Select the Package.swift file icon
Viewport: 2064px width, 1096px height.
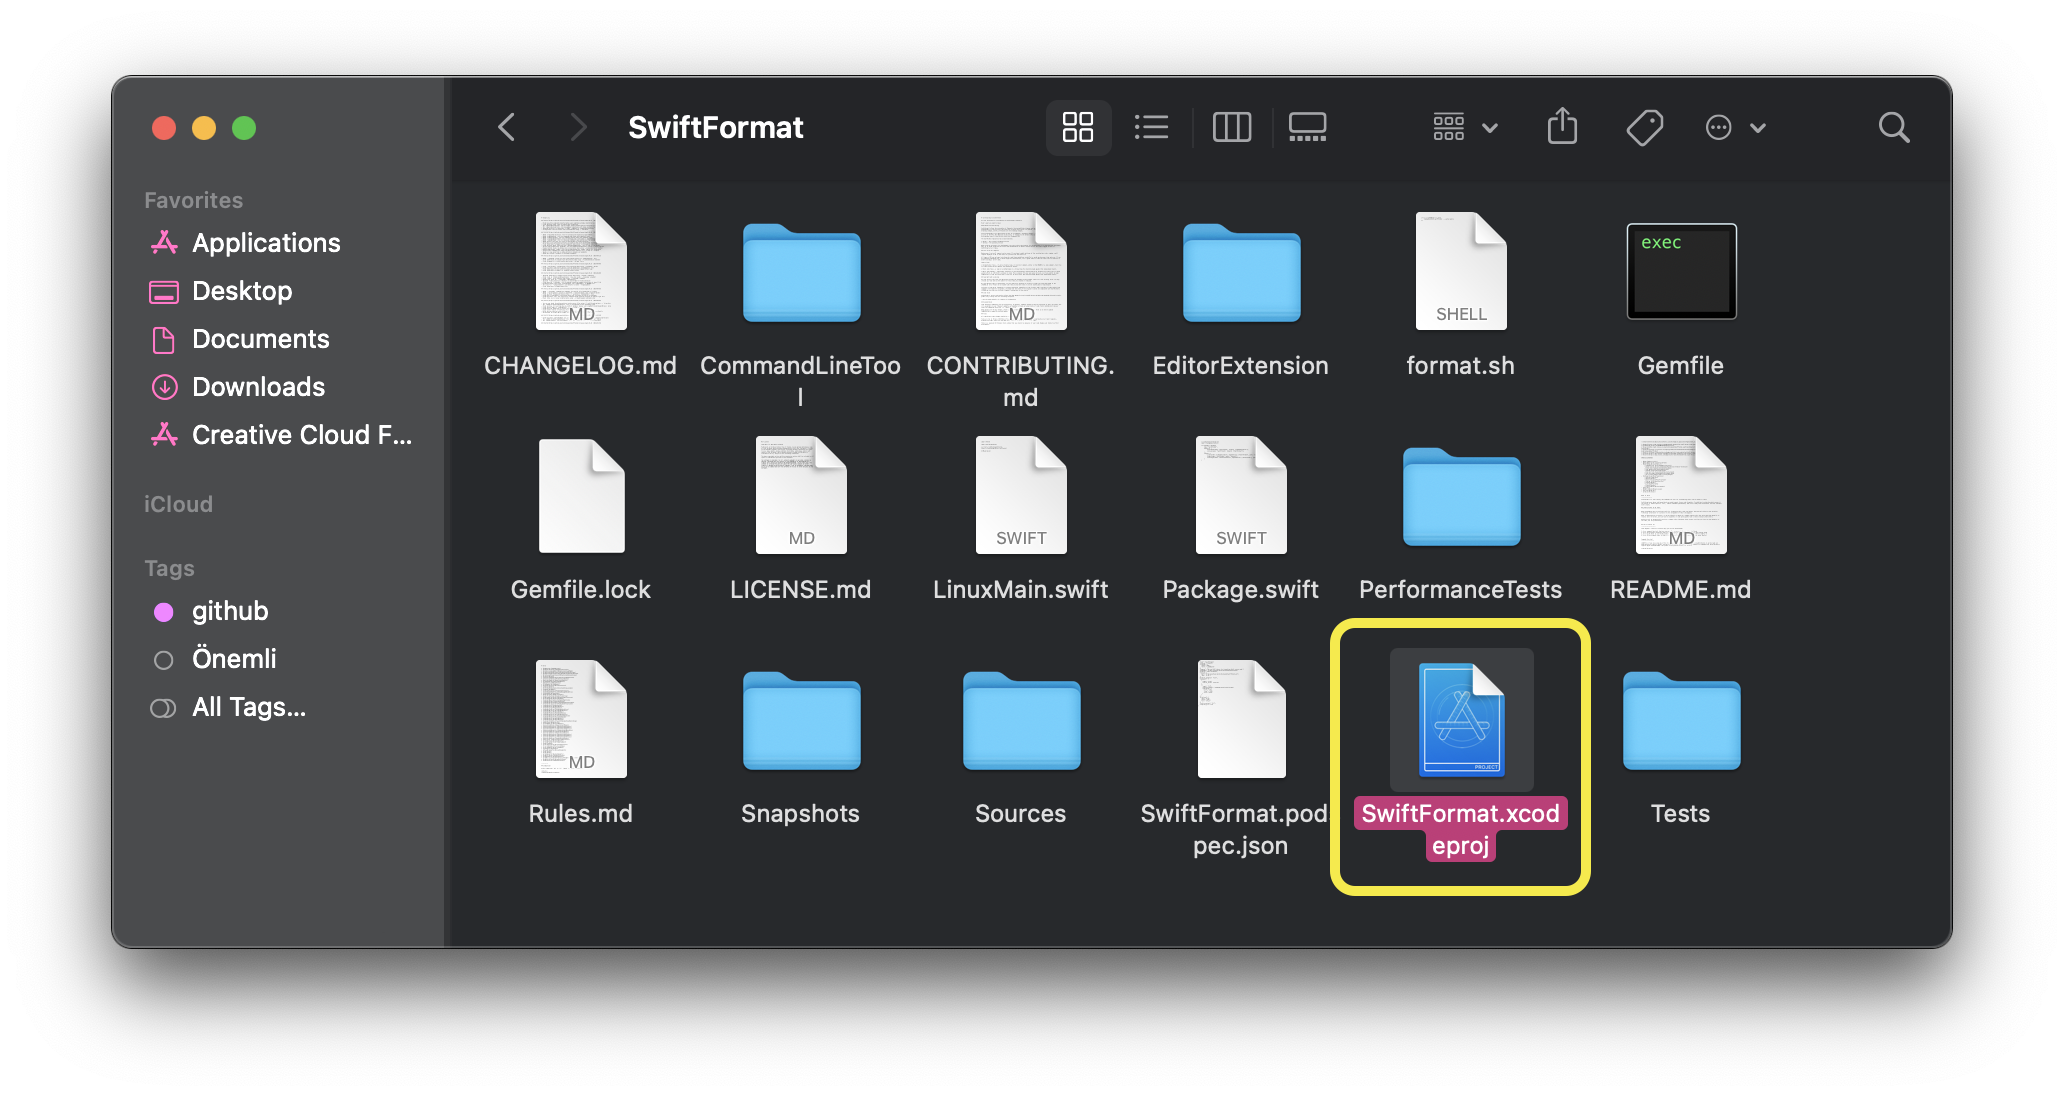point(1241,495)
